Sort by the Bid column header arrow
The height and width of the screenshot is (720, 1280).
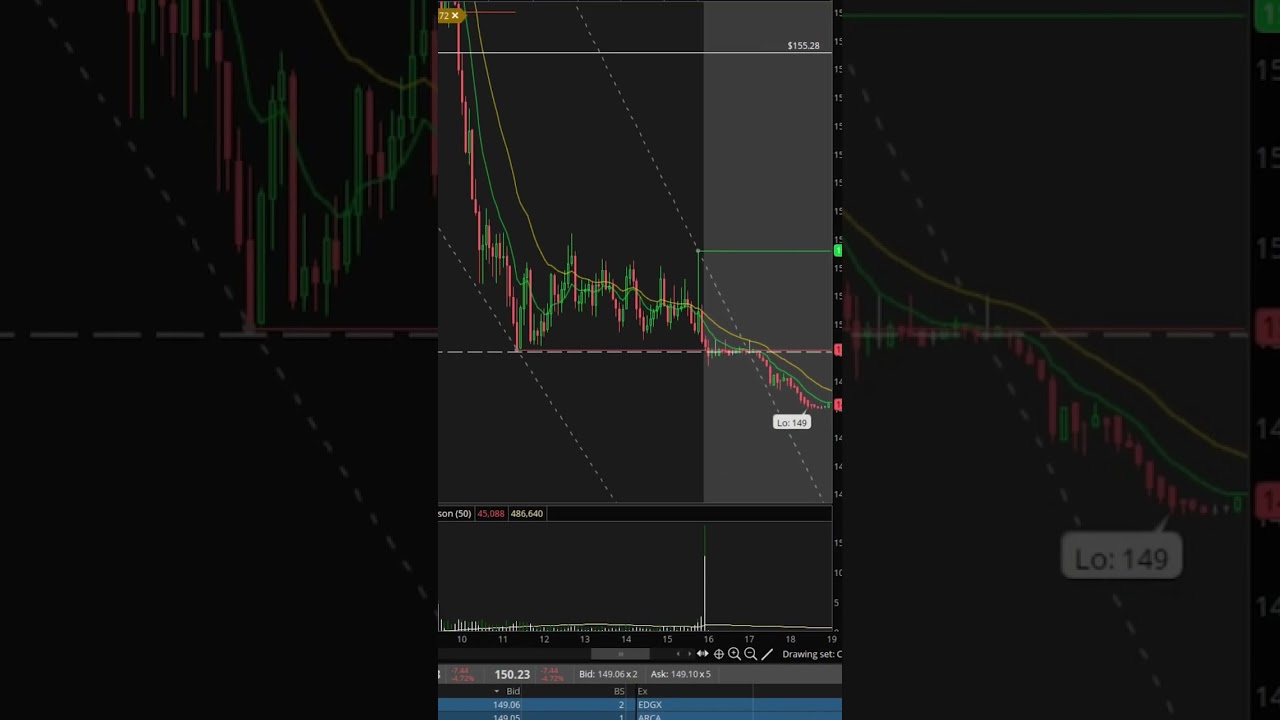tap(497, 691)
